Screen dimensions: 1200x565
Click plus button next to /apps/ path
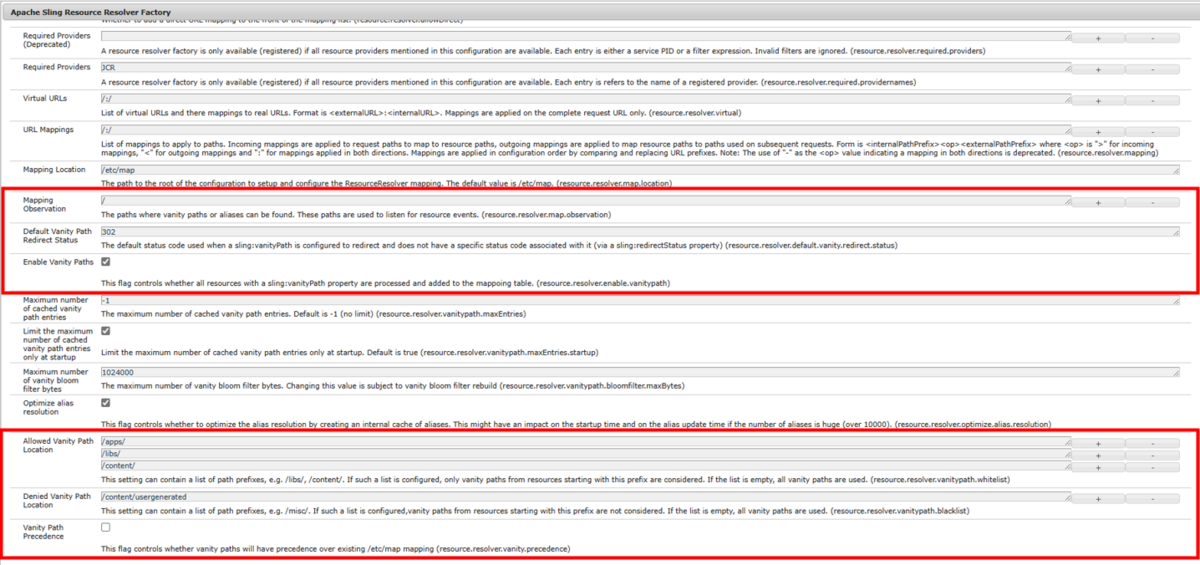(1098, 442)
